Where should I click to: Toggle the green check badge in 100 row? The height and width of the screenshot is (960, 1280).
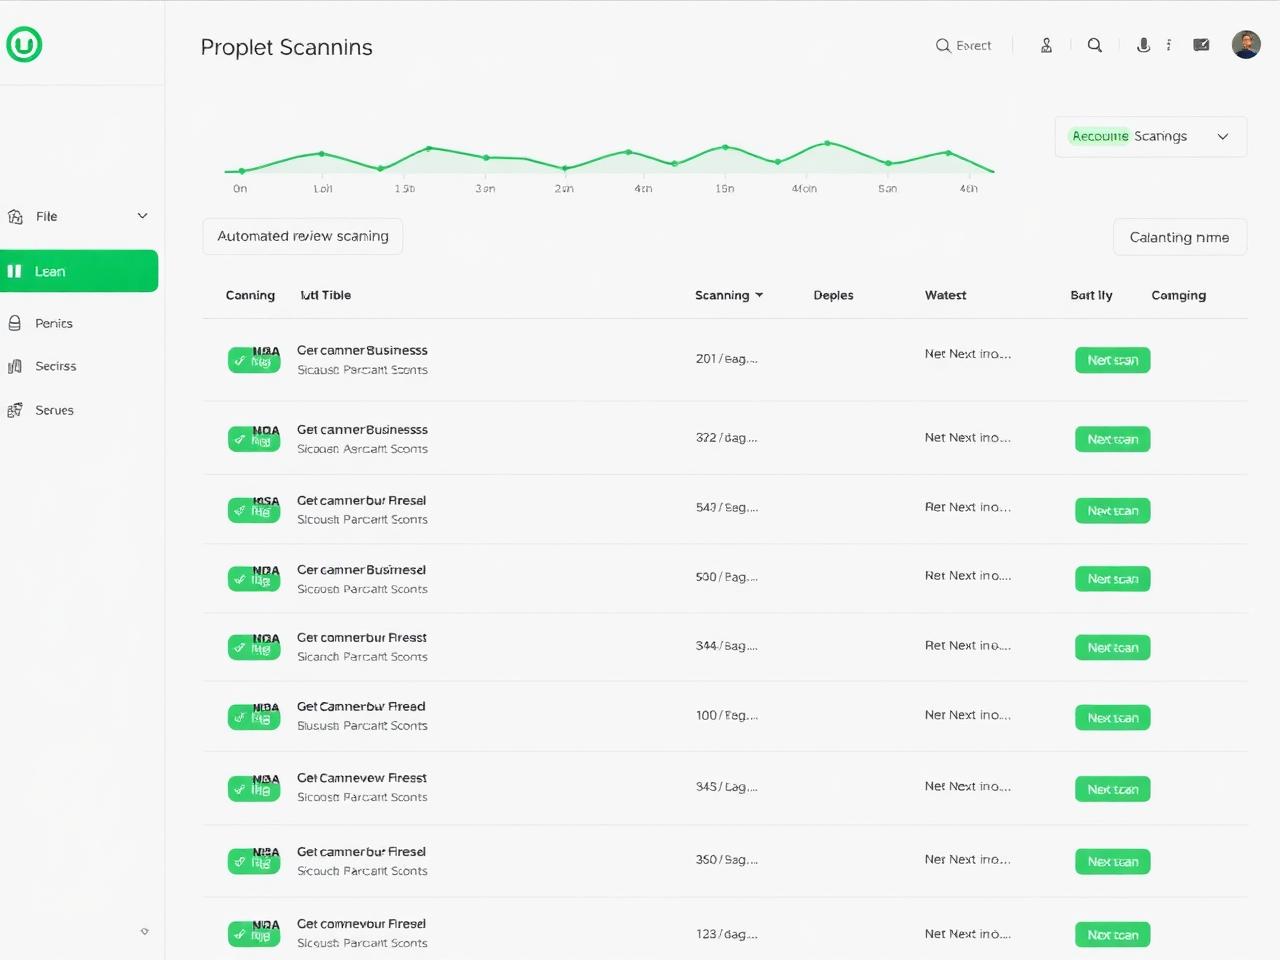(254, 716)
